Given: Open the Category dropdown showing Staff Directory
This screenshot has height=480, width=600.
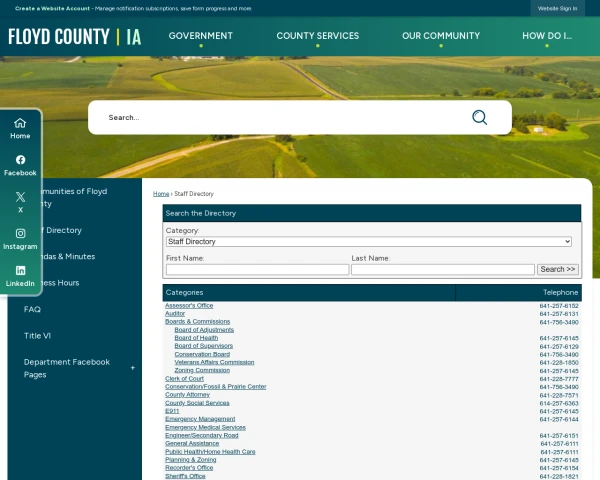Looking at the screenshot, I should 368,242.
